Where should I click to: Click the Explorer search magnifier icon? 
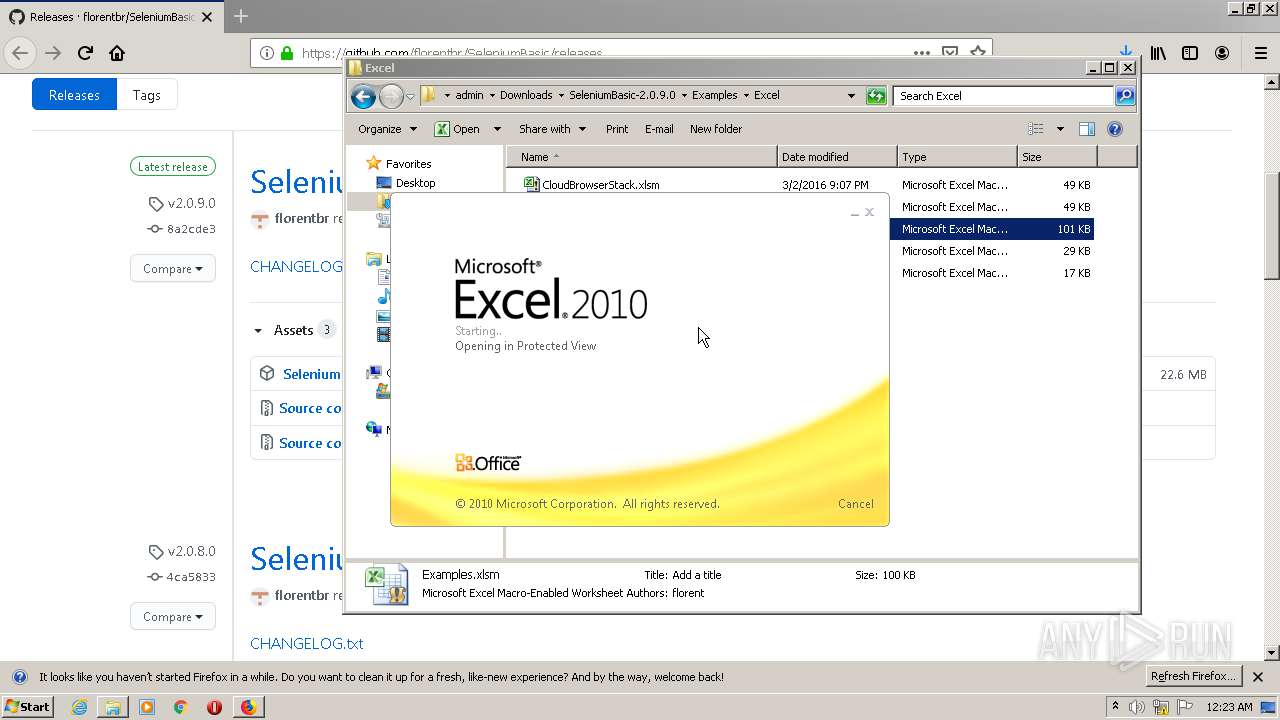click(x=1125, y=96)
